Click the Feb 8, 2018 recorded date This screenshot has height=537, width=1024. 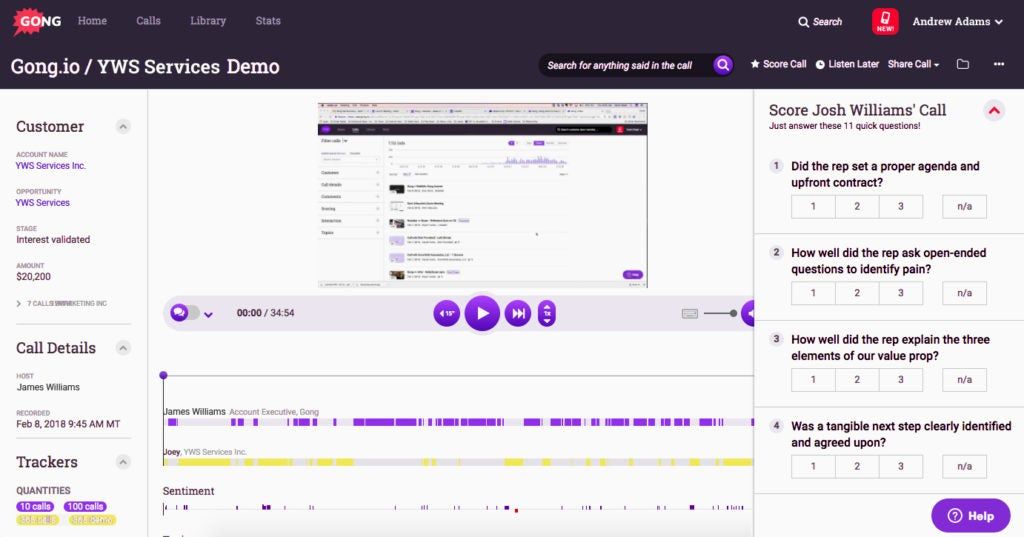click(68, 425)
